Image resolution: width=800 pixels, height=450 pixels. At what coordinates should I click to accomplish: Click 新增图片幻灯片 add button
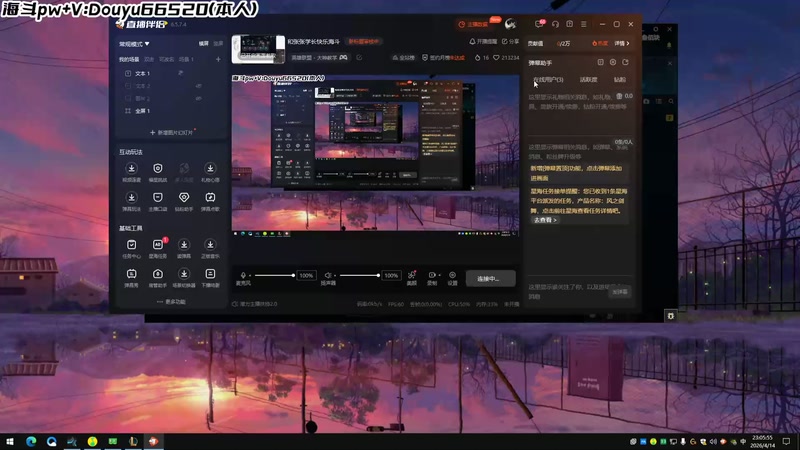tap(171, 132)
